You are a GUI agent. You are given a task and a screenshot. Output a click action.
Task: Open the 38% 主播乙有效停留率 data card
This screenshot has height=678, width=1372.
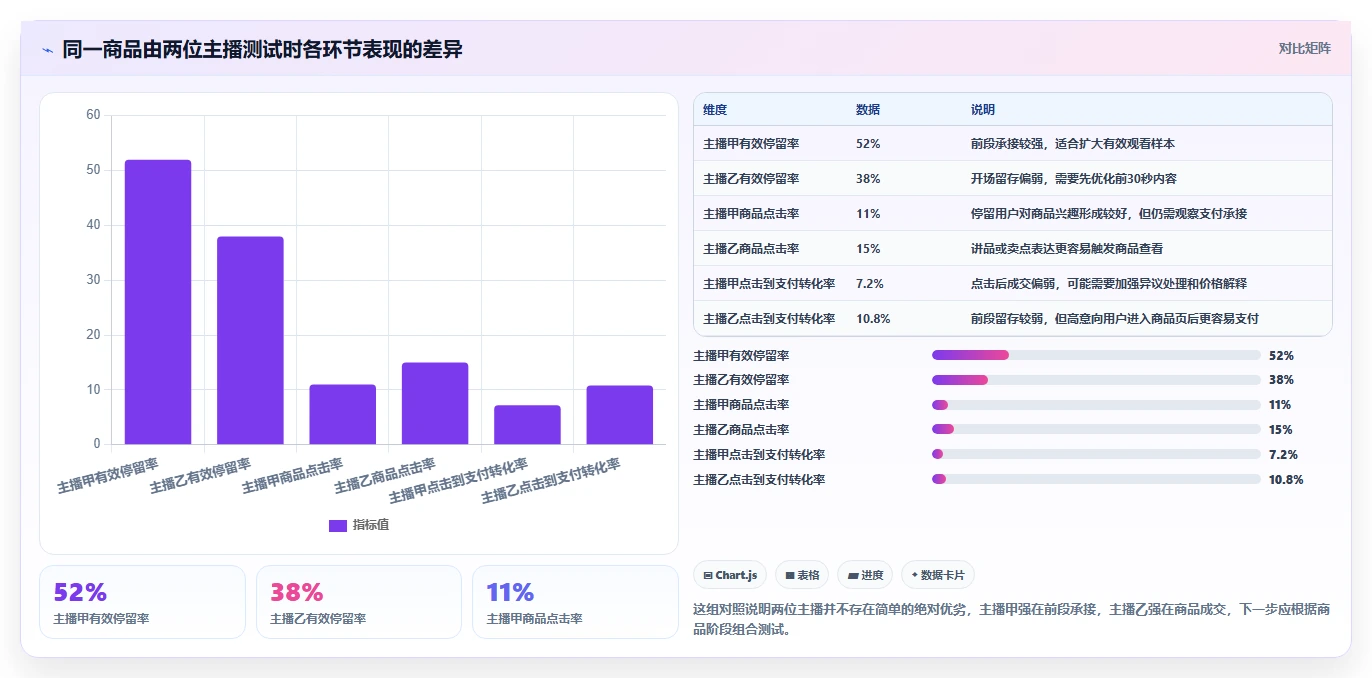[x=359, y=602]
